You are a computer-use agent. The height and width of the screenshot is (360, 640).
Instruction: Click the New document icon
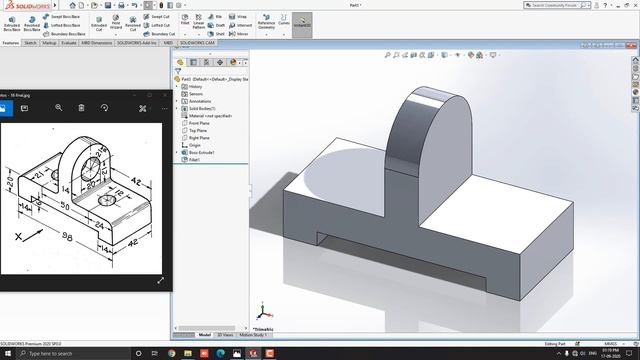[82, 5]
